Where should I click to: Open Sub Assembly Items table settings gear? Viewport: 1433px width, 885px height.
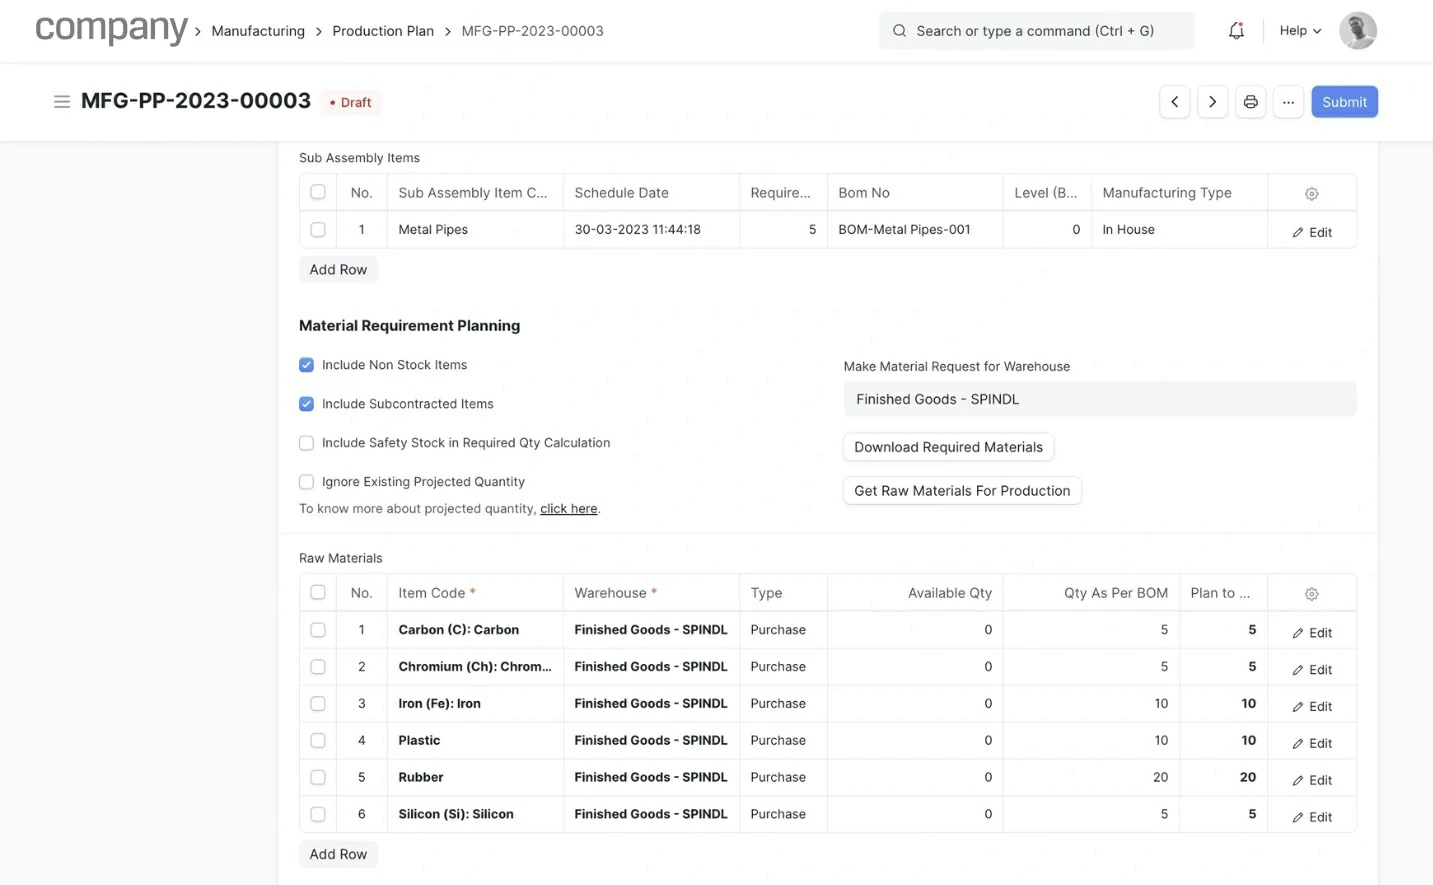[1311, 194]
